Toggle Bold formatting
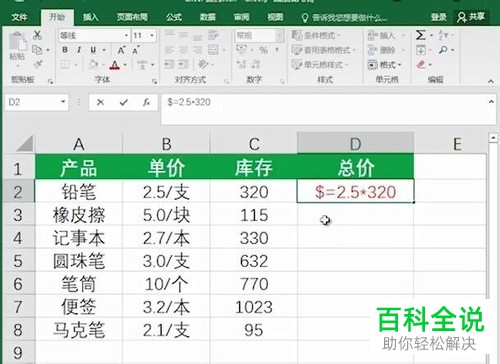Viewport: 500px width, 364px height. pyautogui.click(x=65, y=50)
